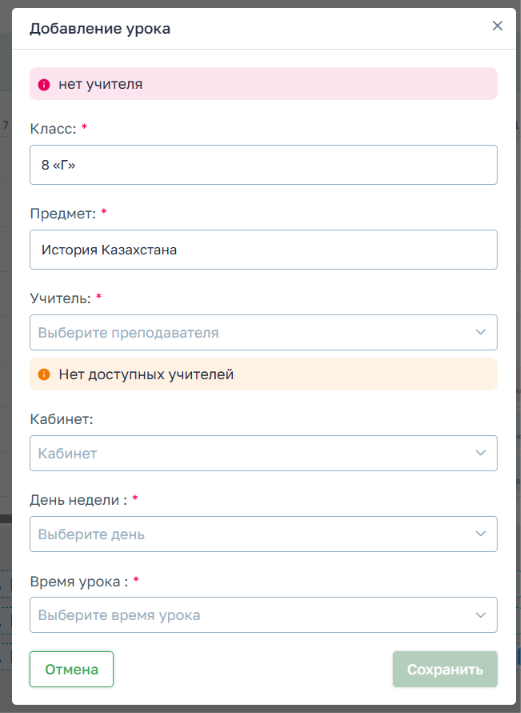Click the Добавление урока dialog title
Viewport: 521px width, 713px height.
[100, 29]
